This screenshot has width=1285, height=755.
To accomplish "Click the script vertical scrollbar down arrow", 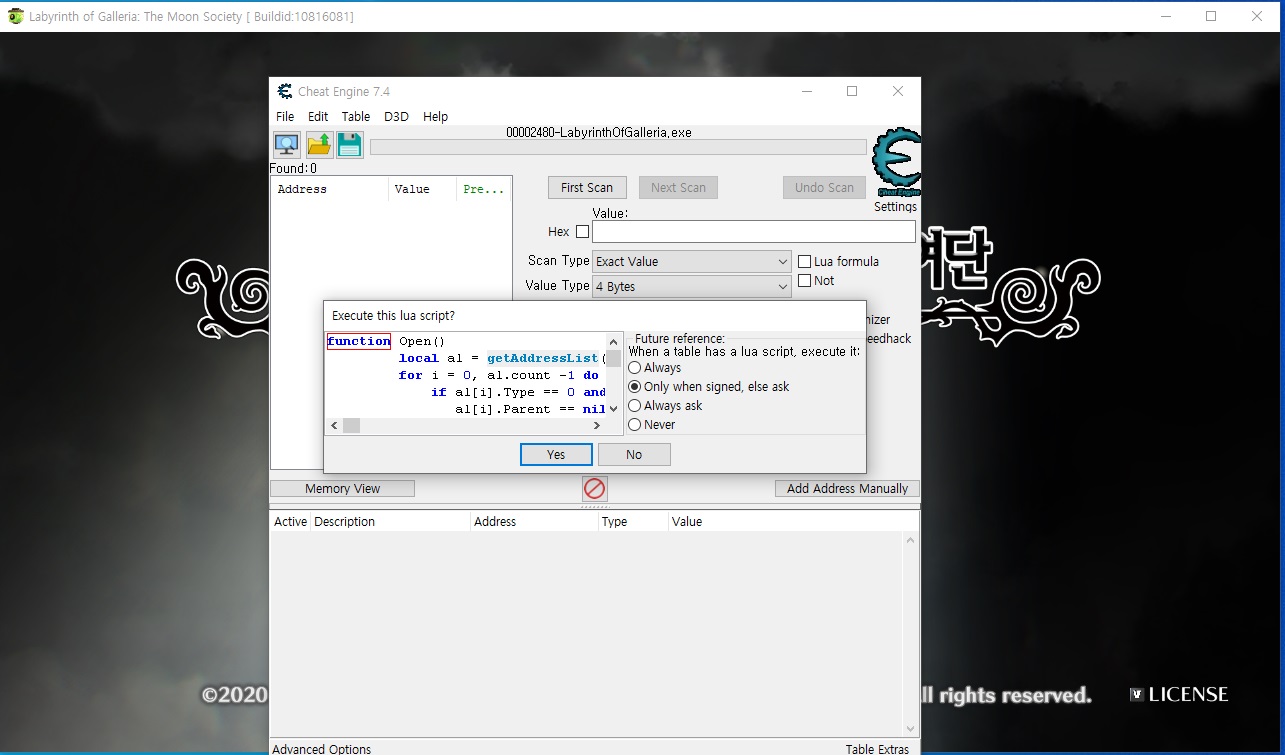I will point(614,408).
